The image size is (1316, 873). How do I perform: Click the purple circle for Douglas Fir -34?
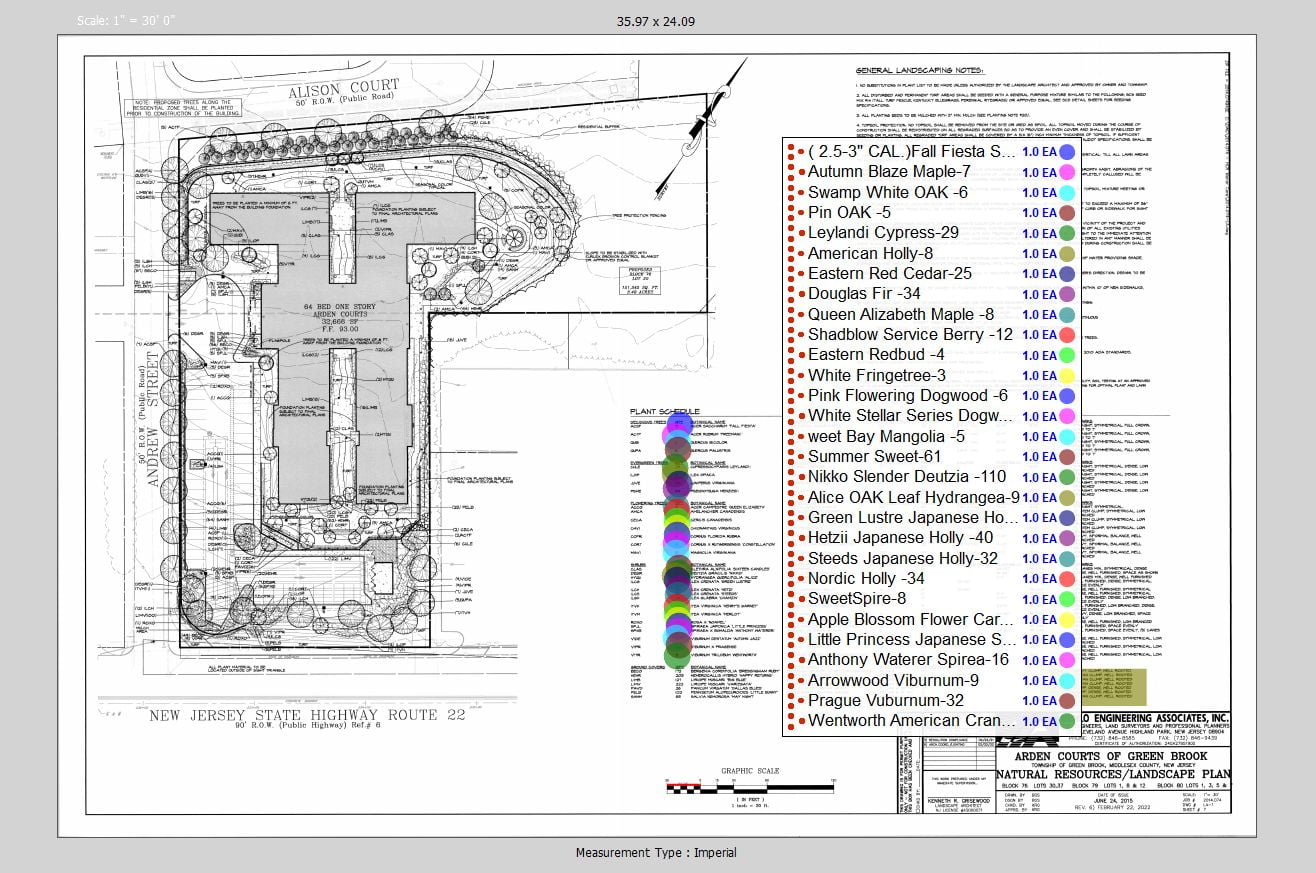pos(1067,294)
